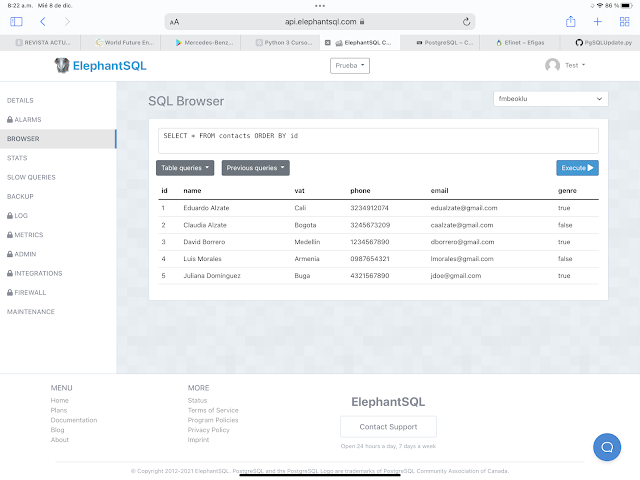Open the Safari share sheet icon
This screenshot has width=640, height=480.
pos(571,22)
